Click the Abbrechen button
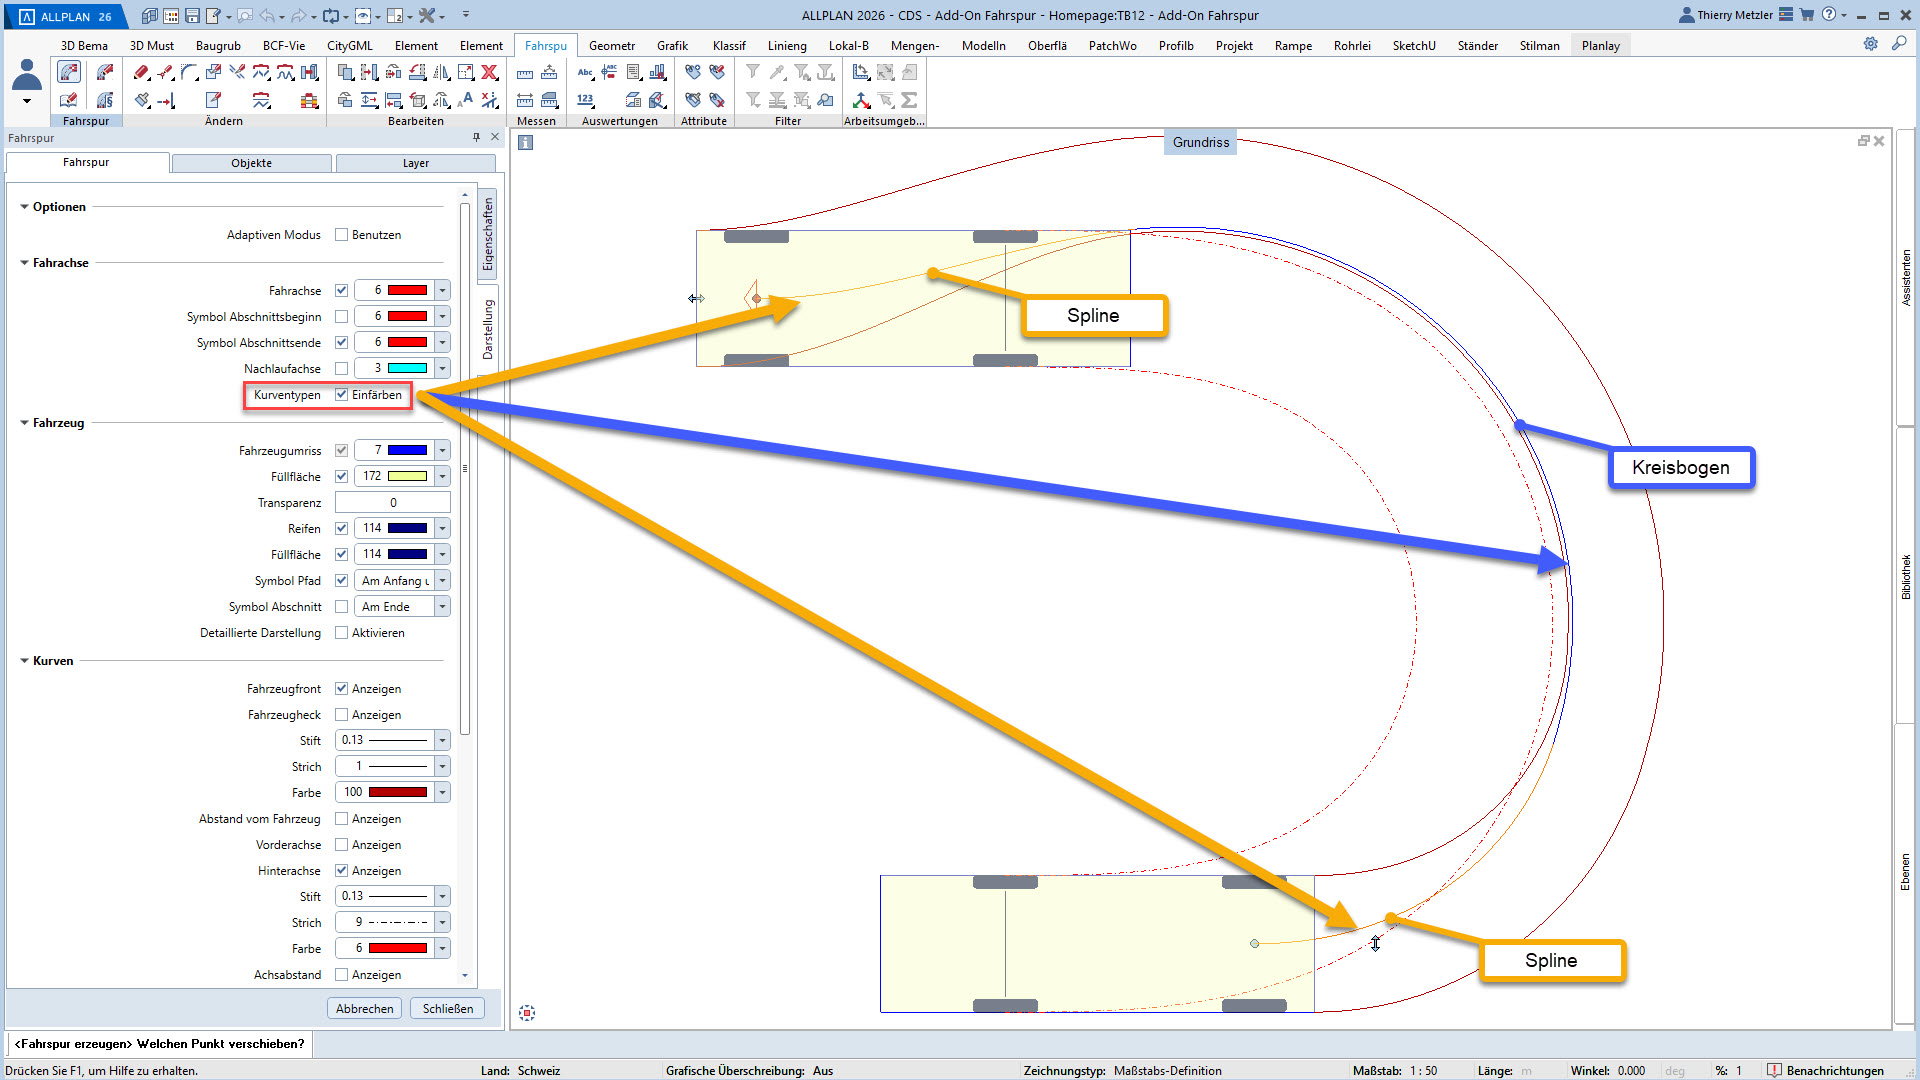The height and width of the screenshot is (1080, 1920). tap(364, 1009)
